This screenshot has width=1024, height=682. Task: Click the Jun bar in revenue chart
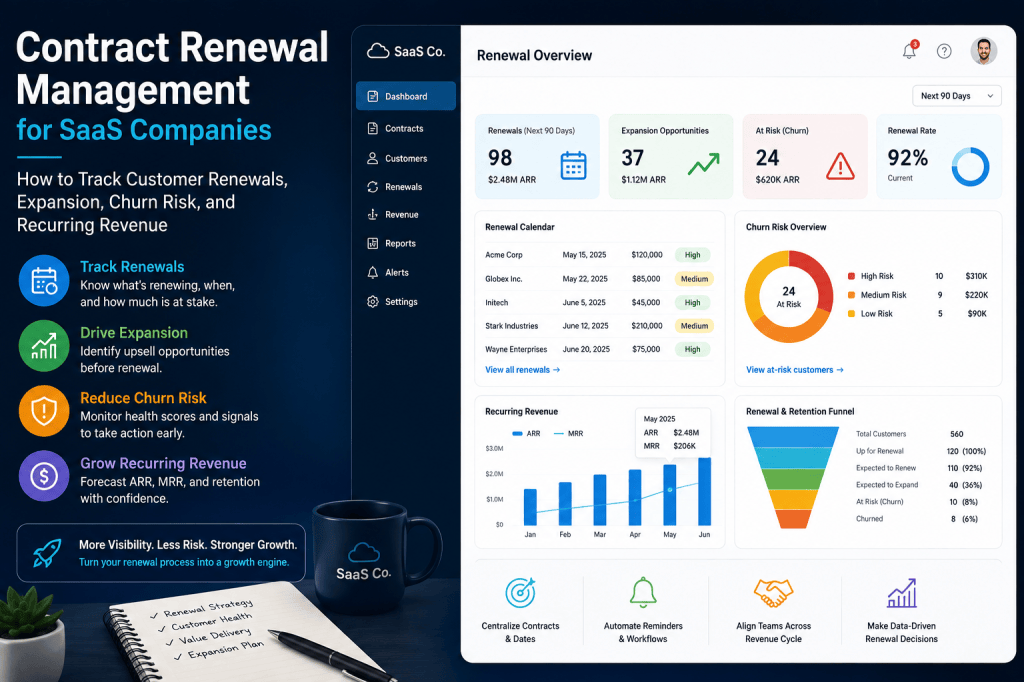[x=705, y=491]
